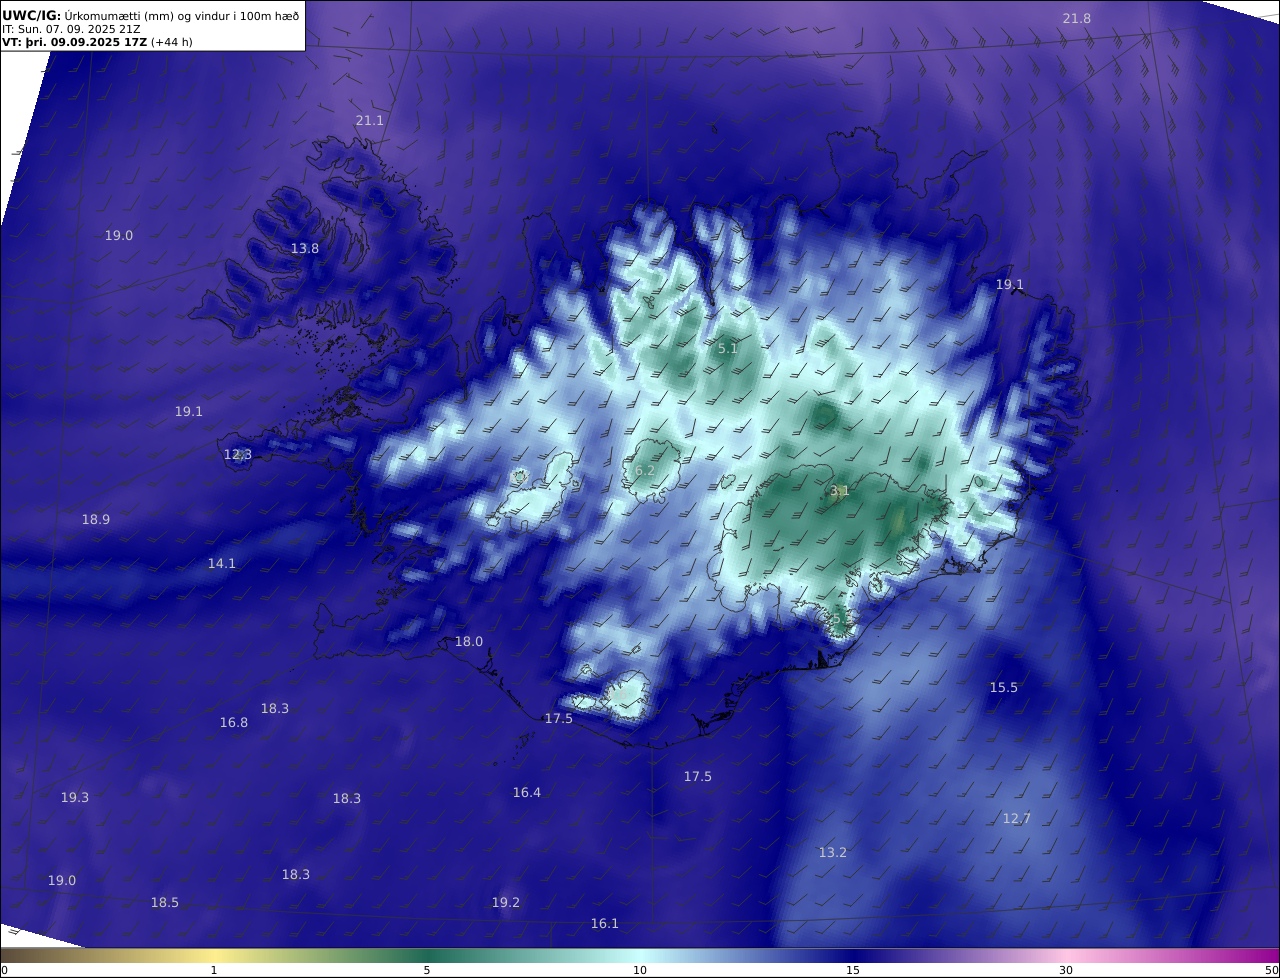Viewport: 1280px width, 978px height.
Task: Click the 13.2 value label
Action: pyautogui.click(x=833, y=852)
